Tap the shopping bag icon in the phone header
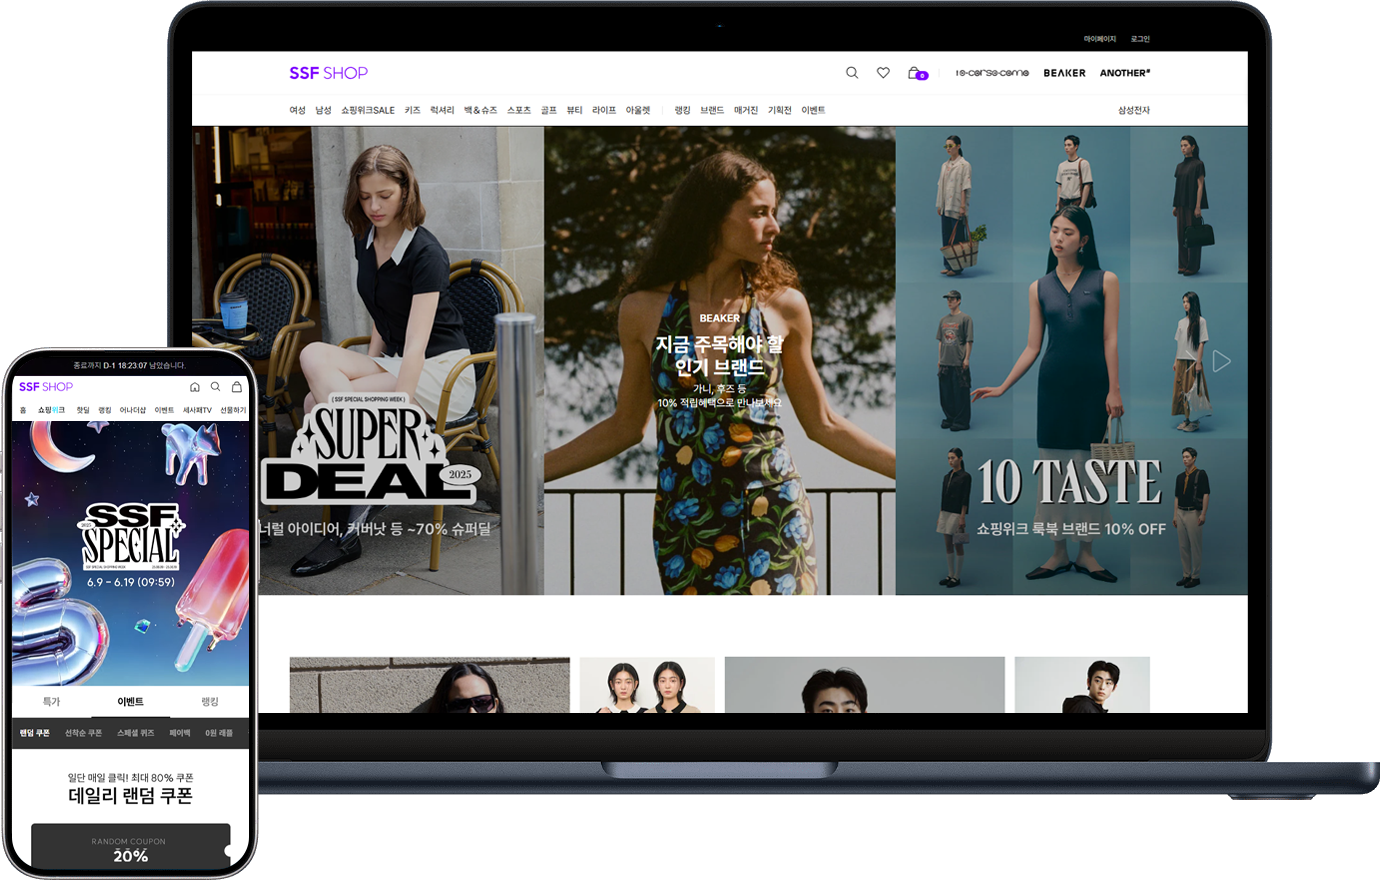The image size is (1380, 890). point(237,387)
